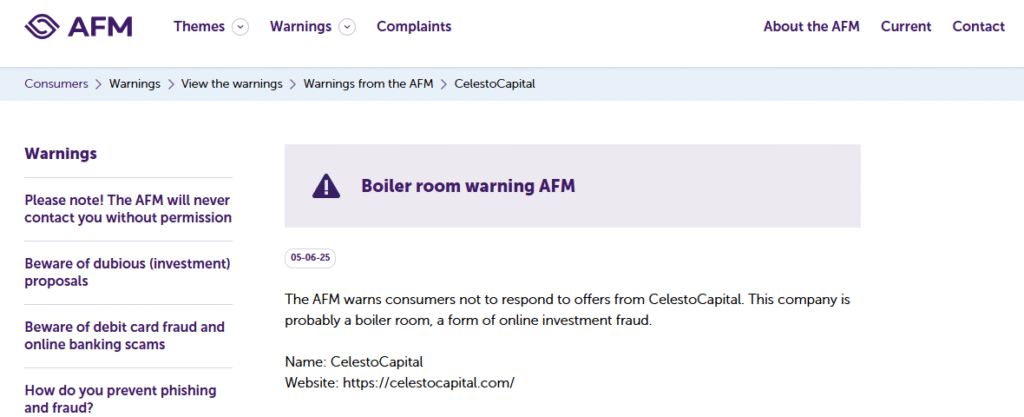Expand the Warnings dropdown chevron
The height and width of the screenshot is (417, 1024).
pos(347,27)
